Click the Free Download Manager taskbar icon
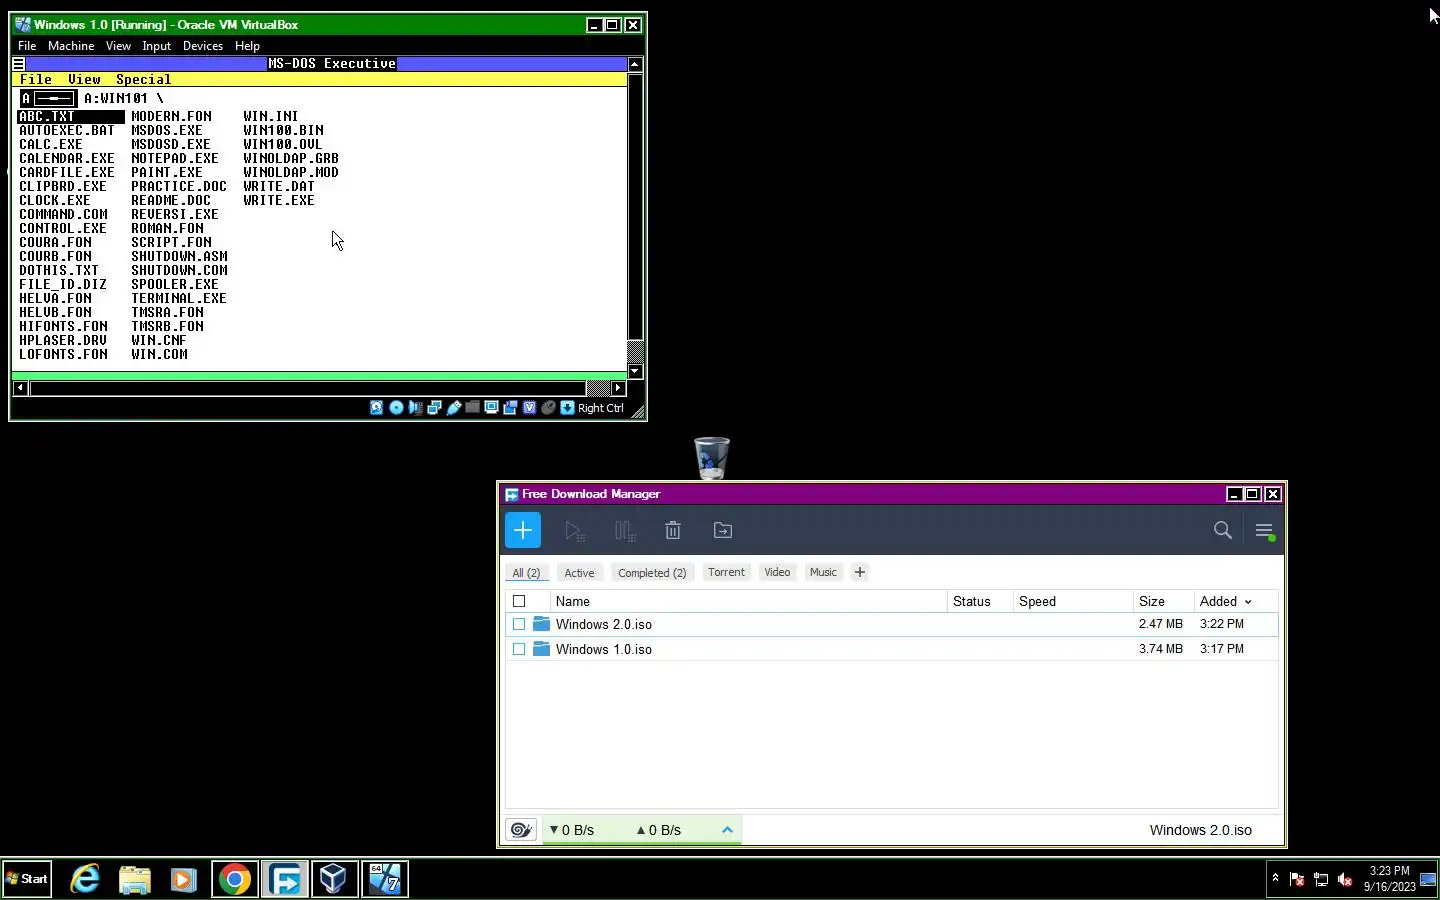This screenshot has width=1440, height=900. tap(285, 879)
